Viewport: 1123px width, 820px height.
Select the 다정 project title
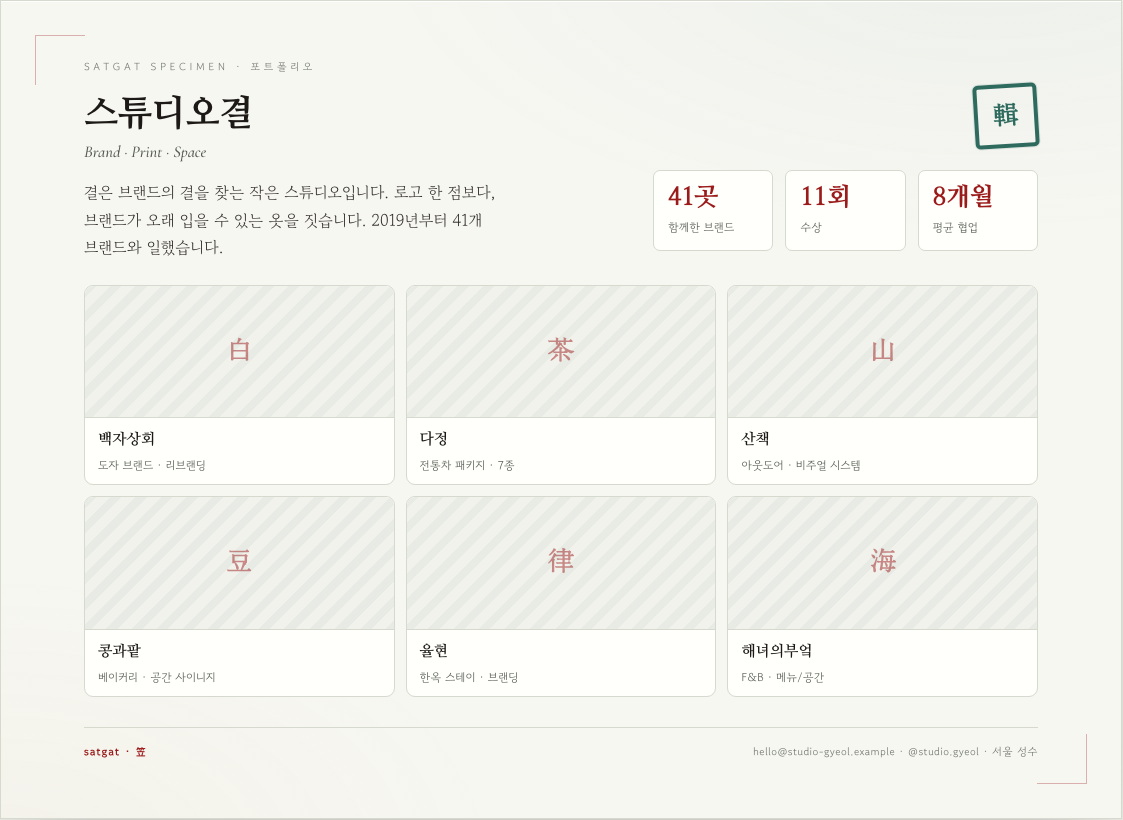coord(434,438)
